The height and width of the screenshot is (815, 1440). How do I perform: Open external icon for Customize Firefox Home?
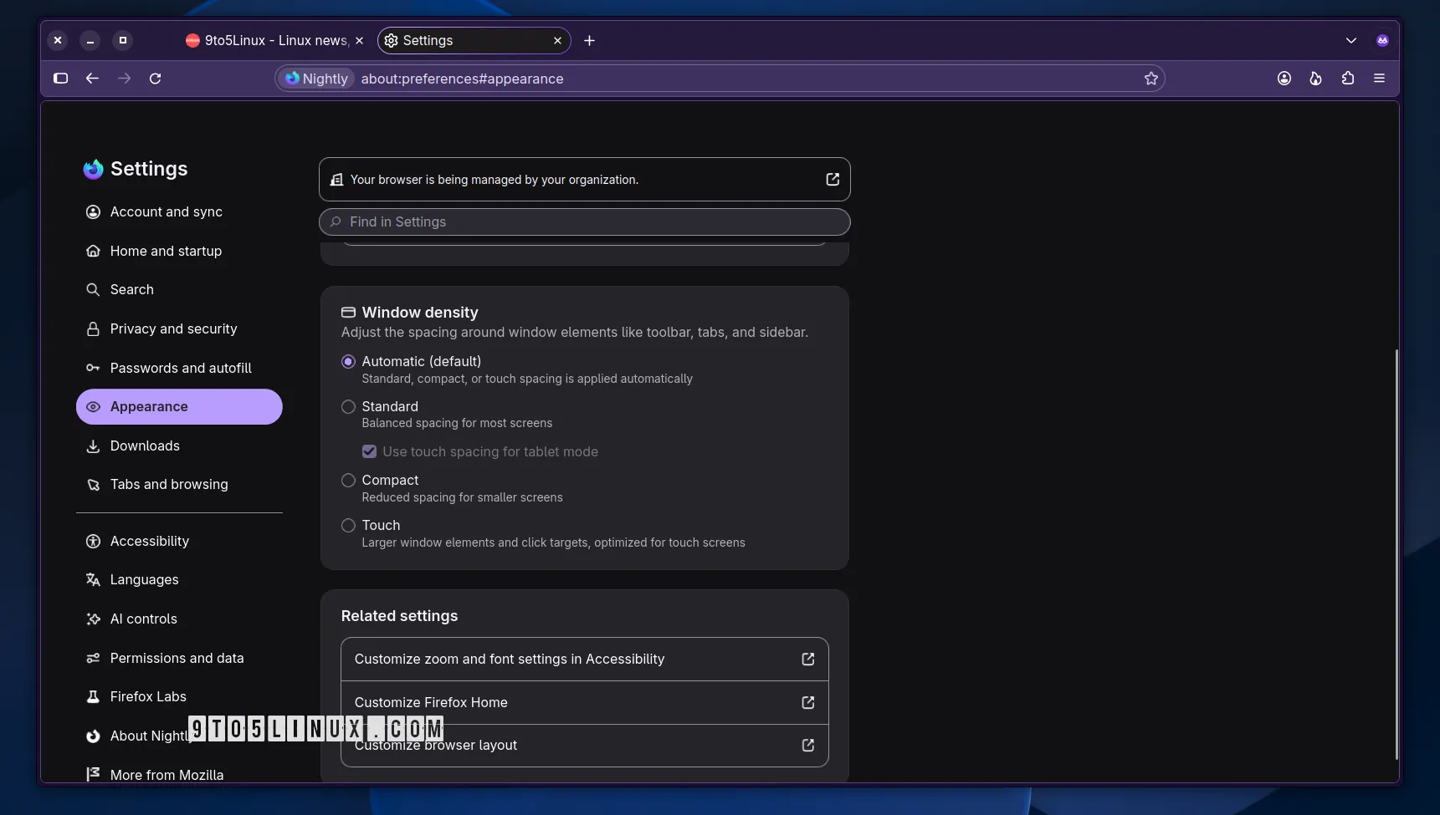point(808,702)
